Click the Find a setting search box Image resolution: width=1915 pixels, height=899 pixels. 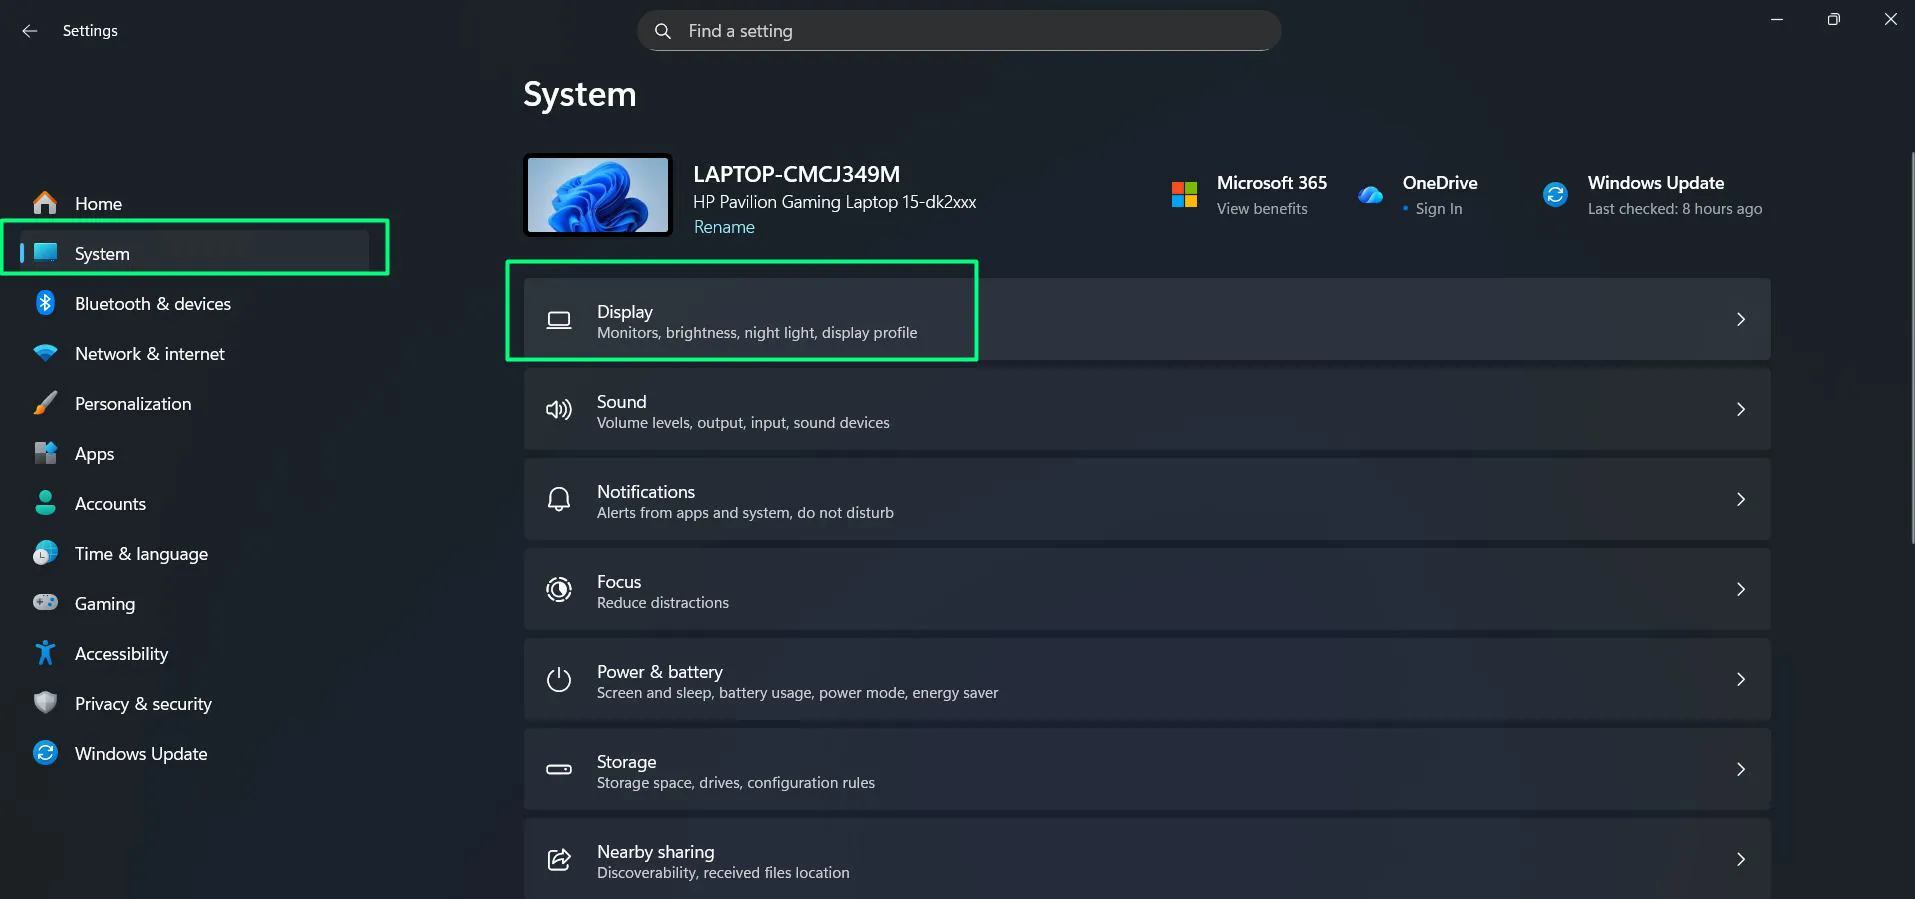click(x=959, y=31)
